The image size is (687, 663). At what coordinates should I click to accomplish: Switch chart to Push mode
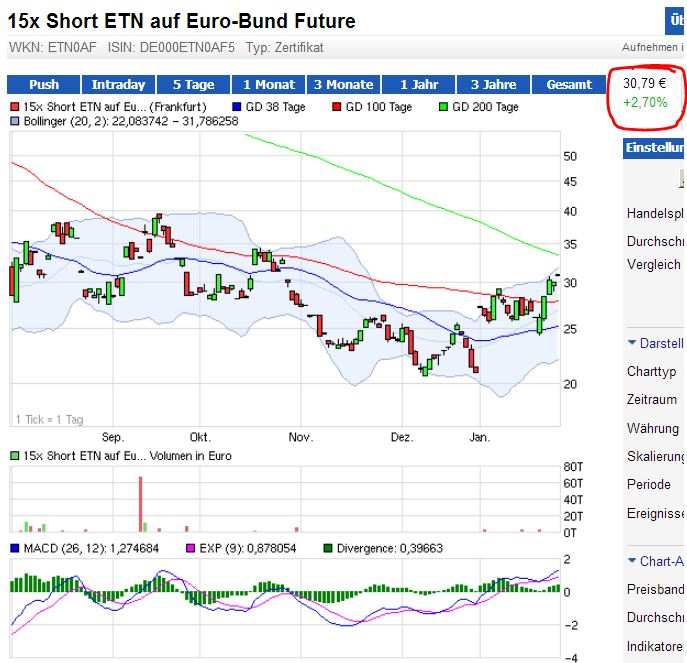coord(43,85)
